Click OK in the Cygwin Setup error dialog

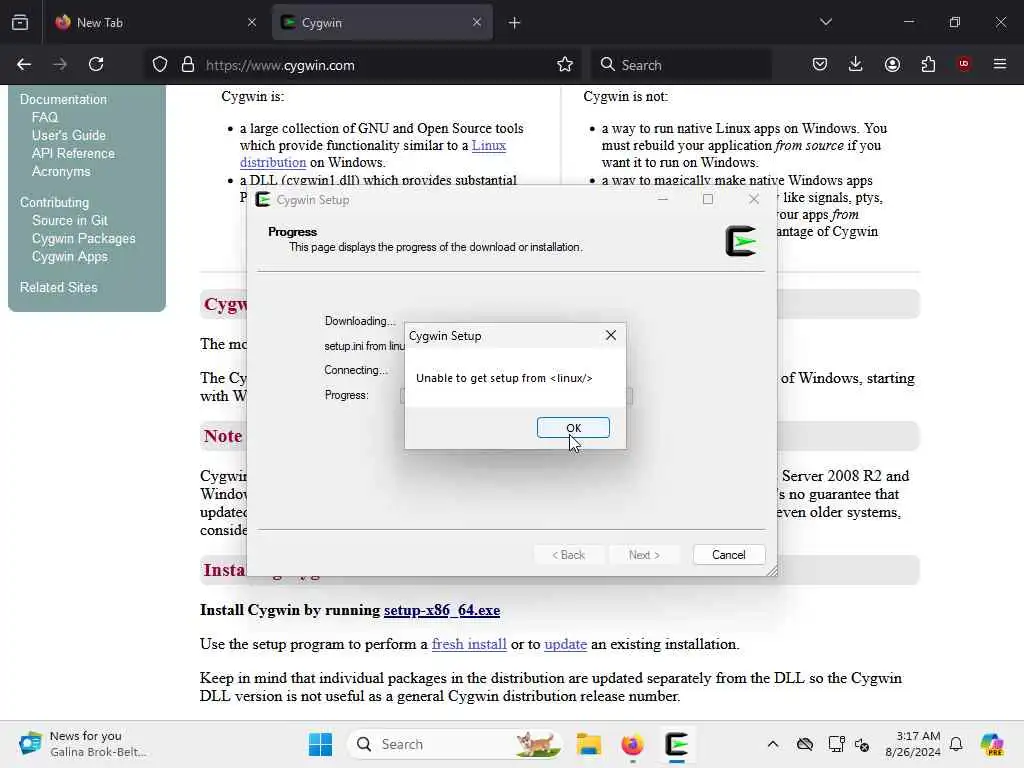(573, 428)
